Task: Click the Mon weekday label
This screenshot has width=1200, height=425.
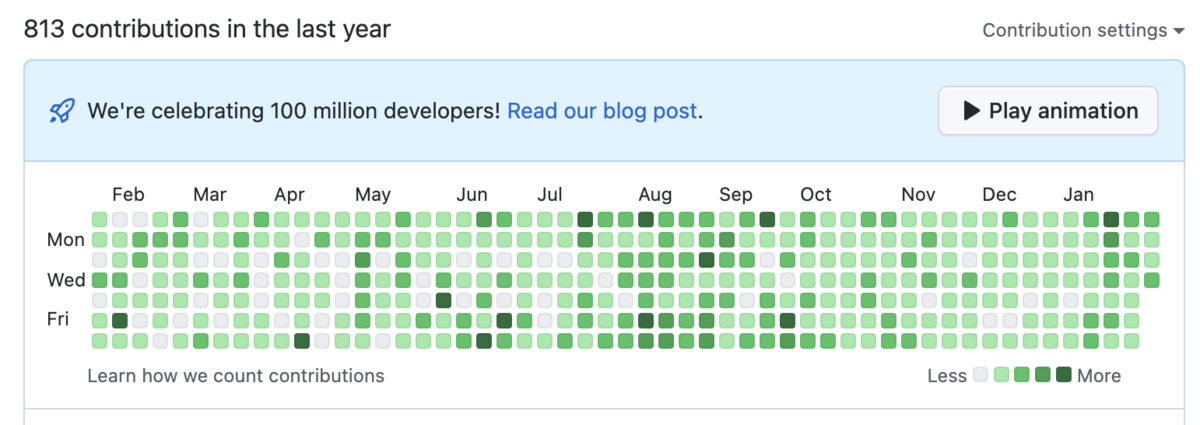Action: pos(66,240)
